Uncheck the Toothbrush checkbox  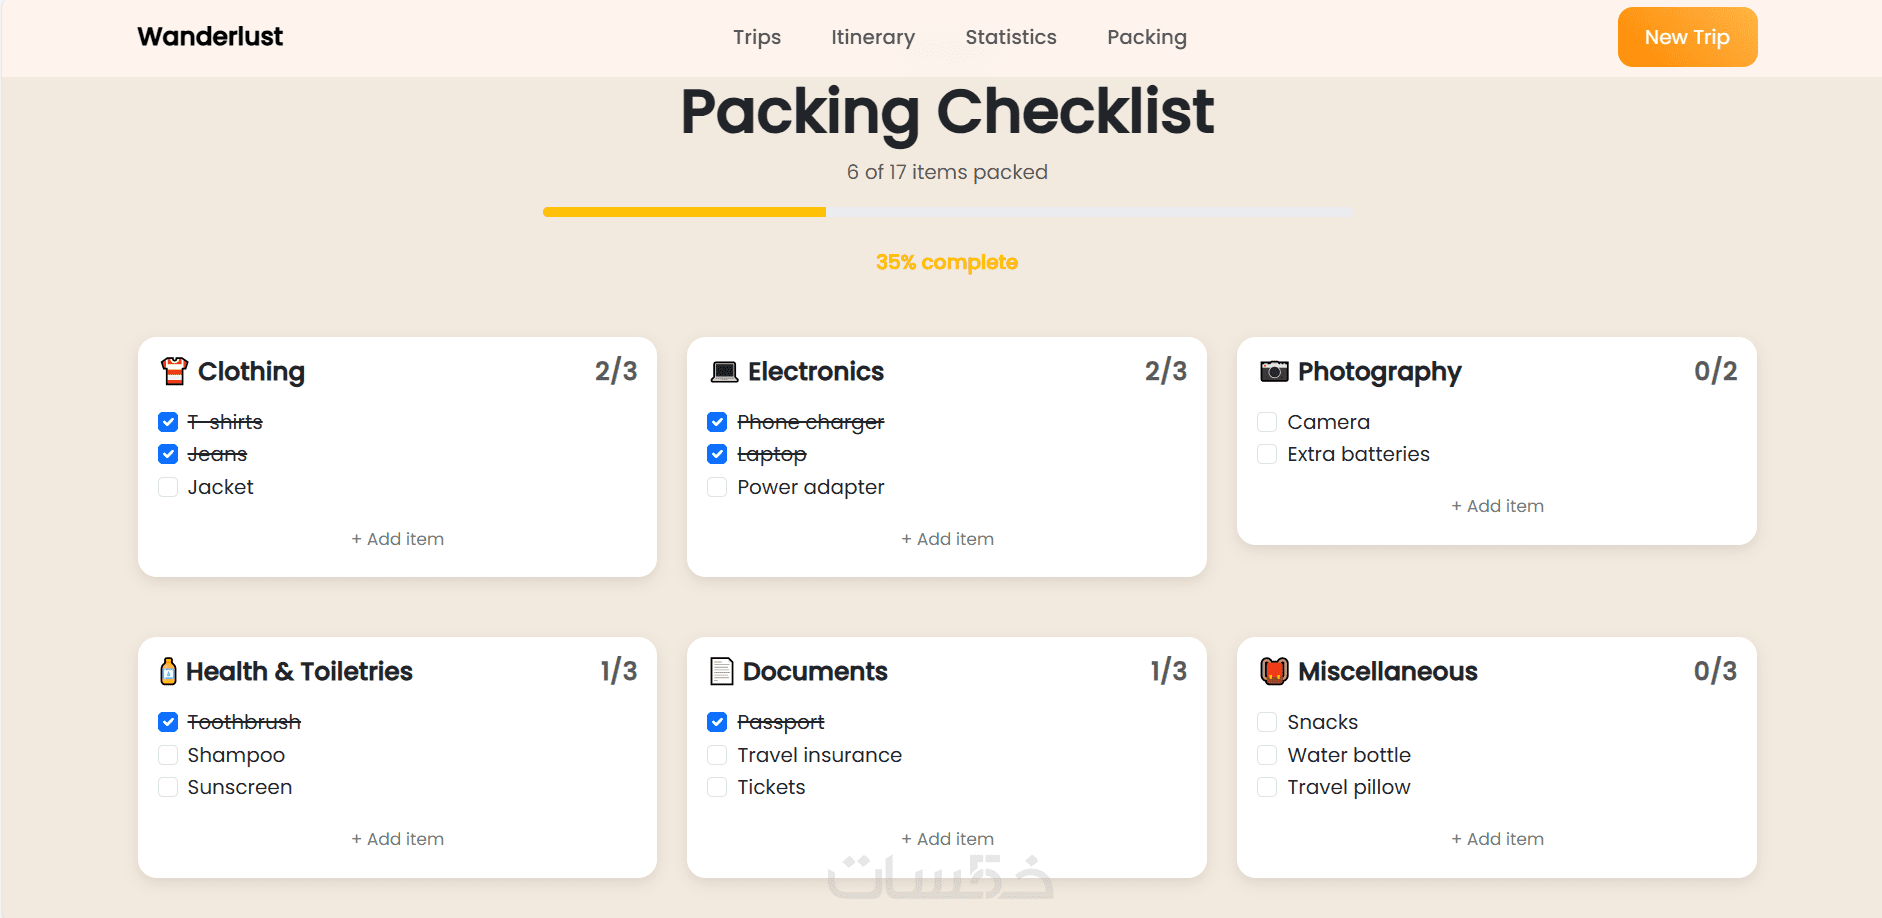tap(168, 722)
